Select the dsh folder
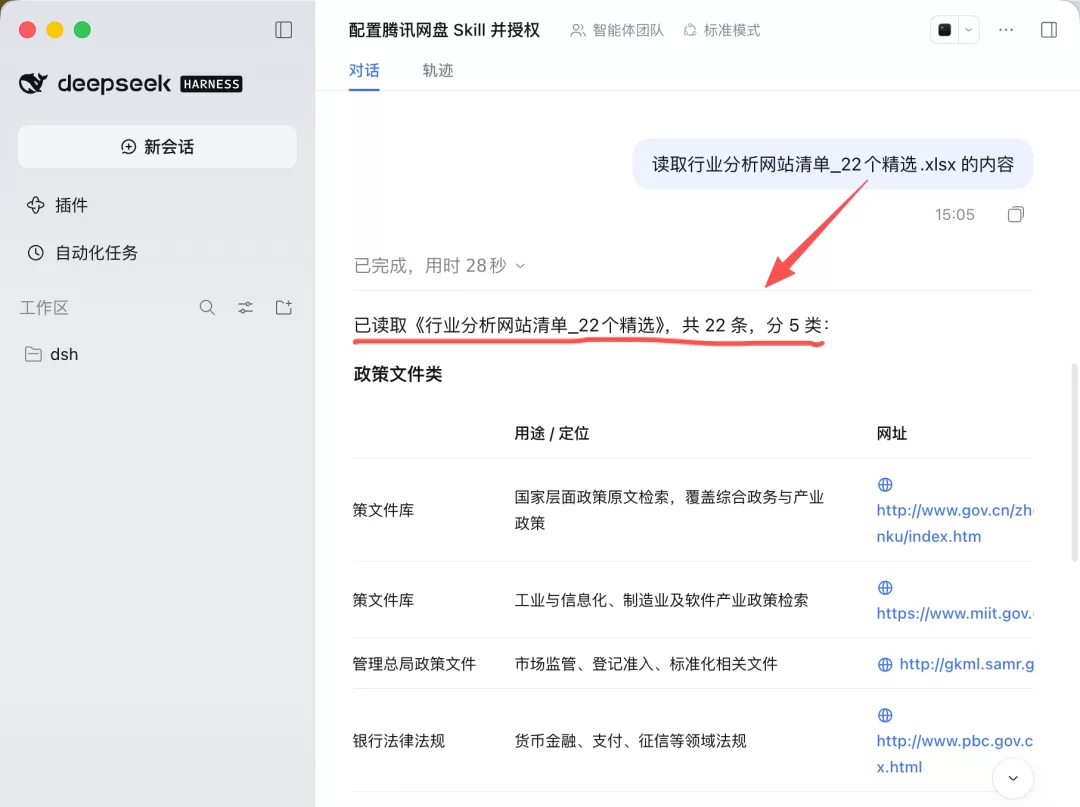This screenshot has height=807, width=1080. coord(52,355)
